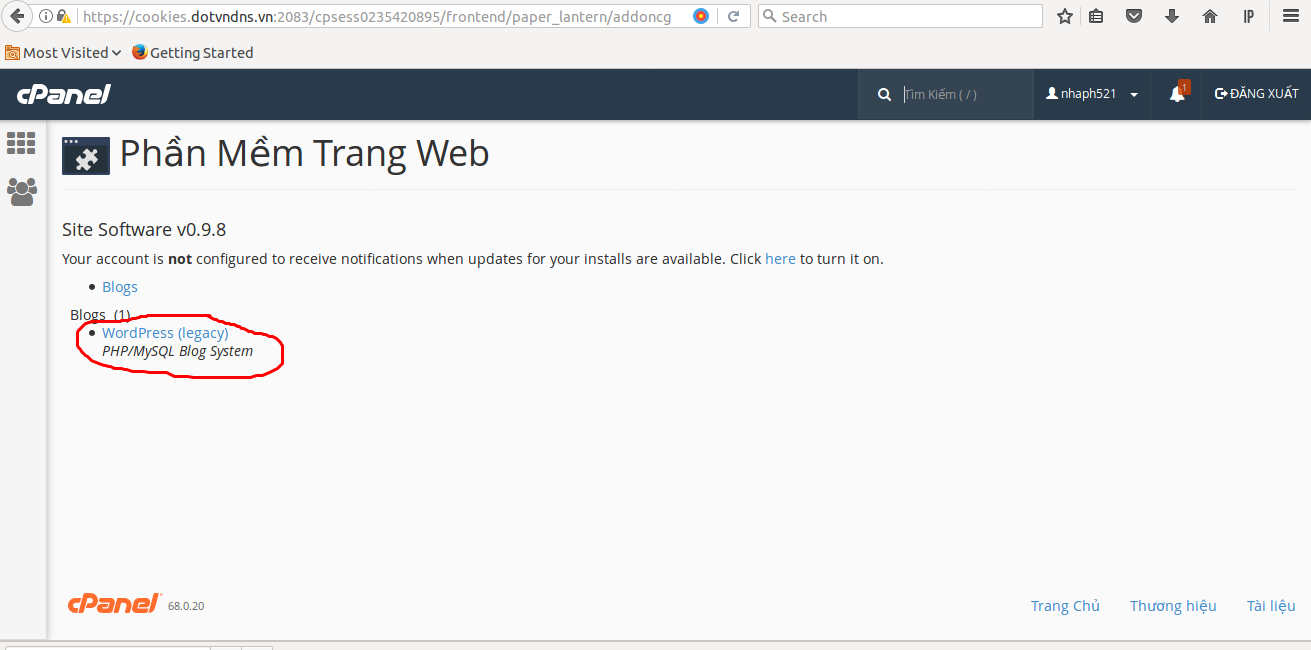1311x650 pixels.
Task: Open downloads arrow icon
Action: [x=1172, y=16]
